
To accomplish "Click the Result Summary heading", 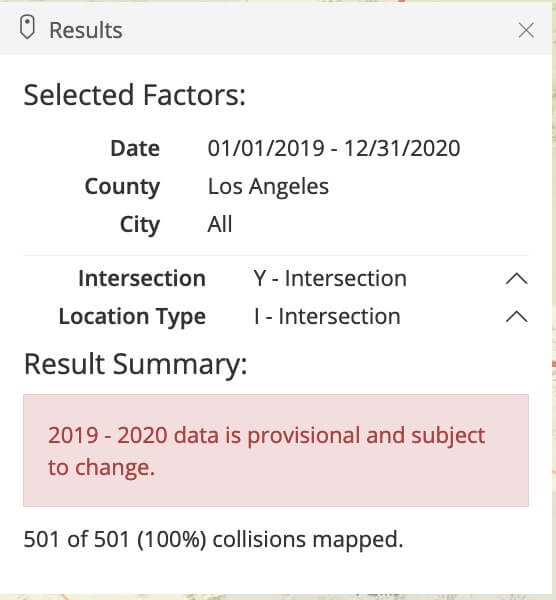I will pos(135,364).
